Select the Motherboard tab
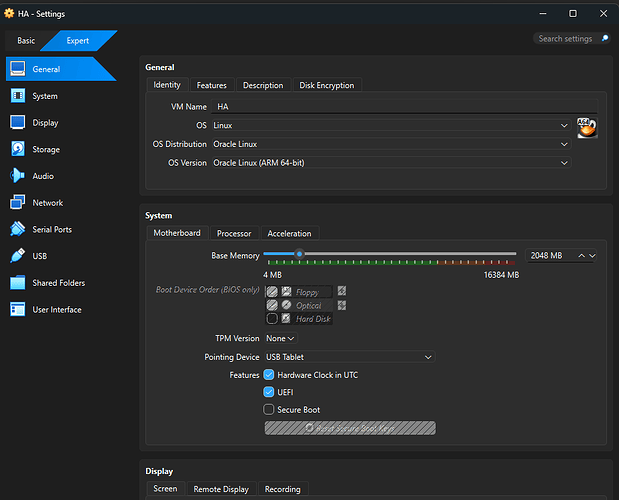The width and height of the screenshot is (619, 500). [x=177, y=233]
